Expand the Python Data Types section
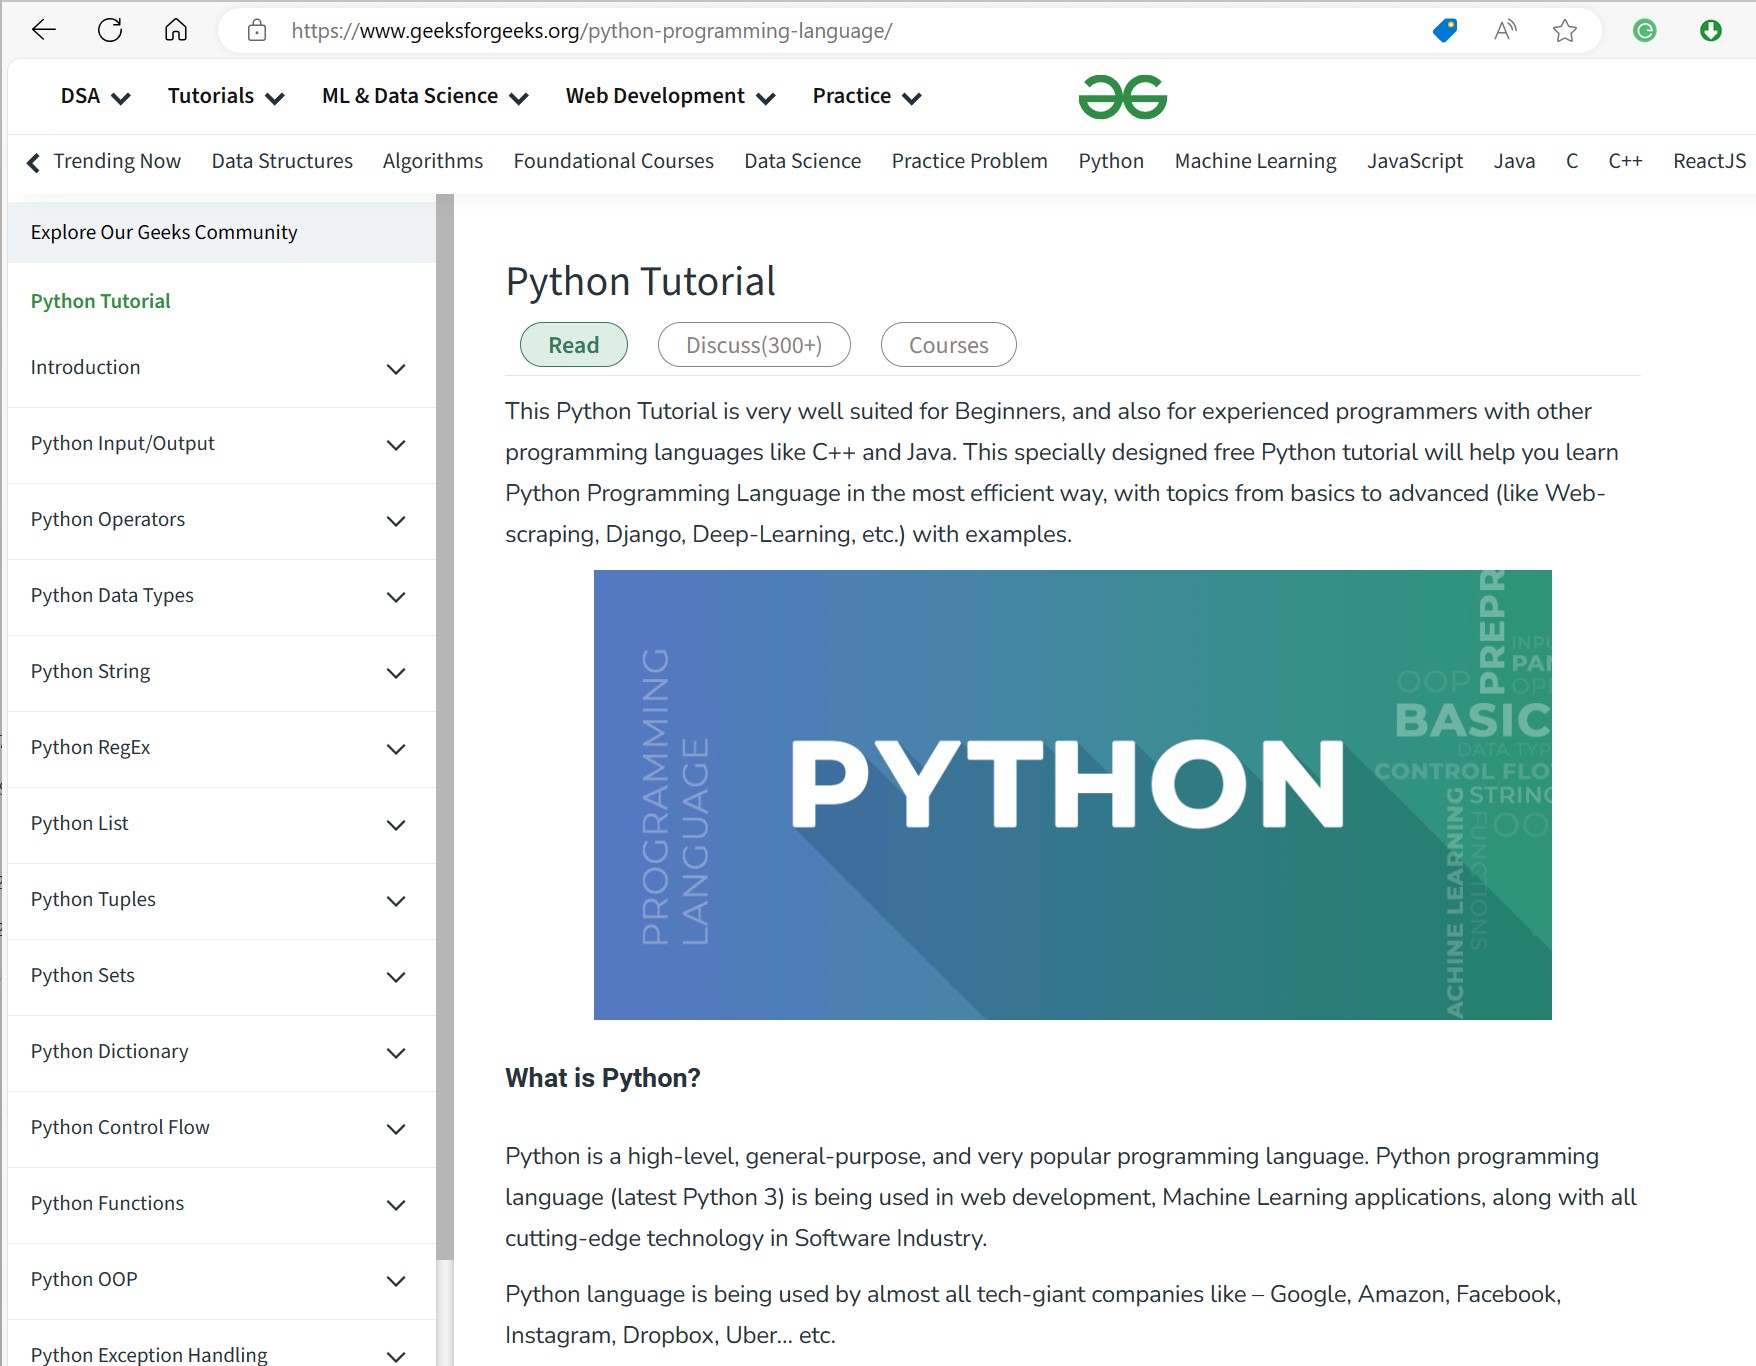The width and height of the screenshot is (1756, 1366). [221, 596]
